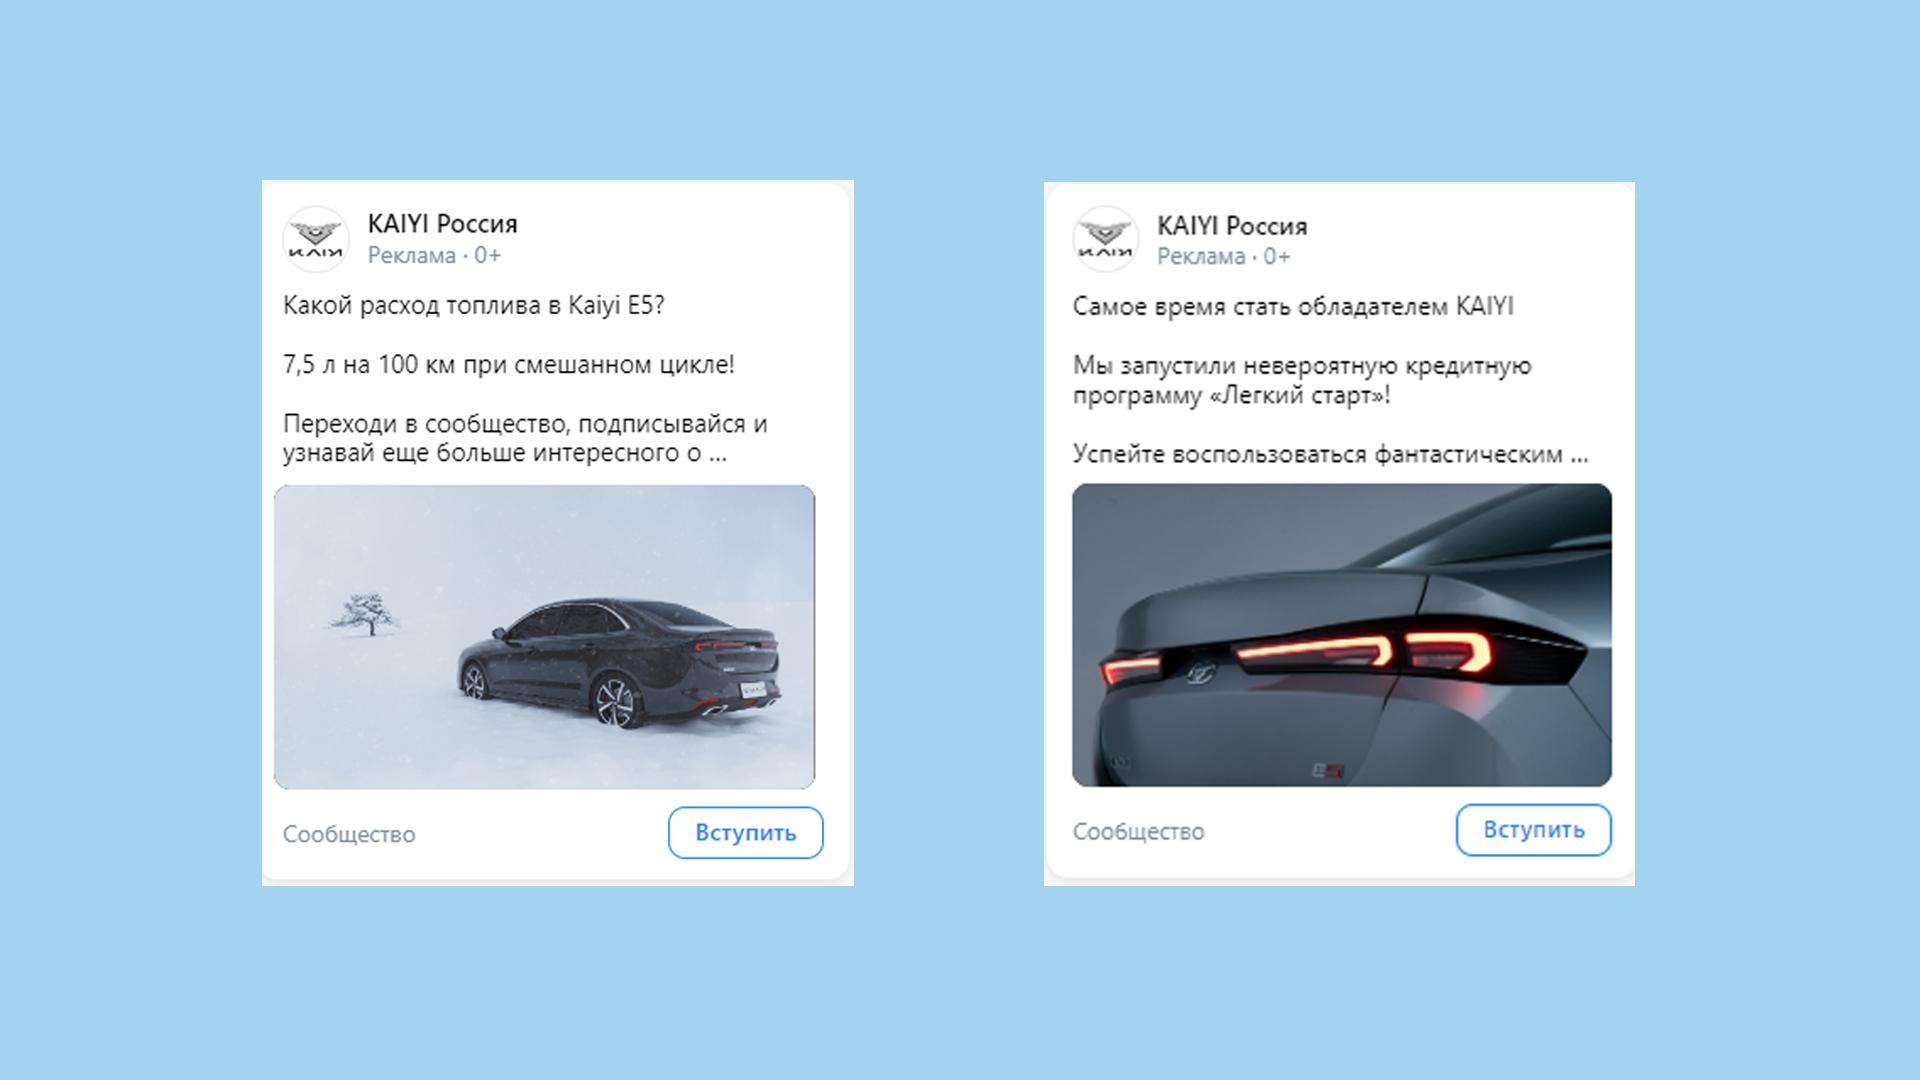Click Вступить button in the left ad
The height and width of the screenshot is (1080, 1920).
coord(746,833)
